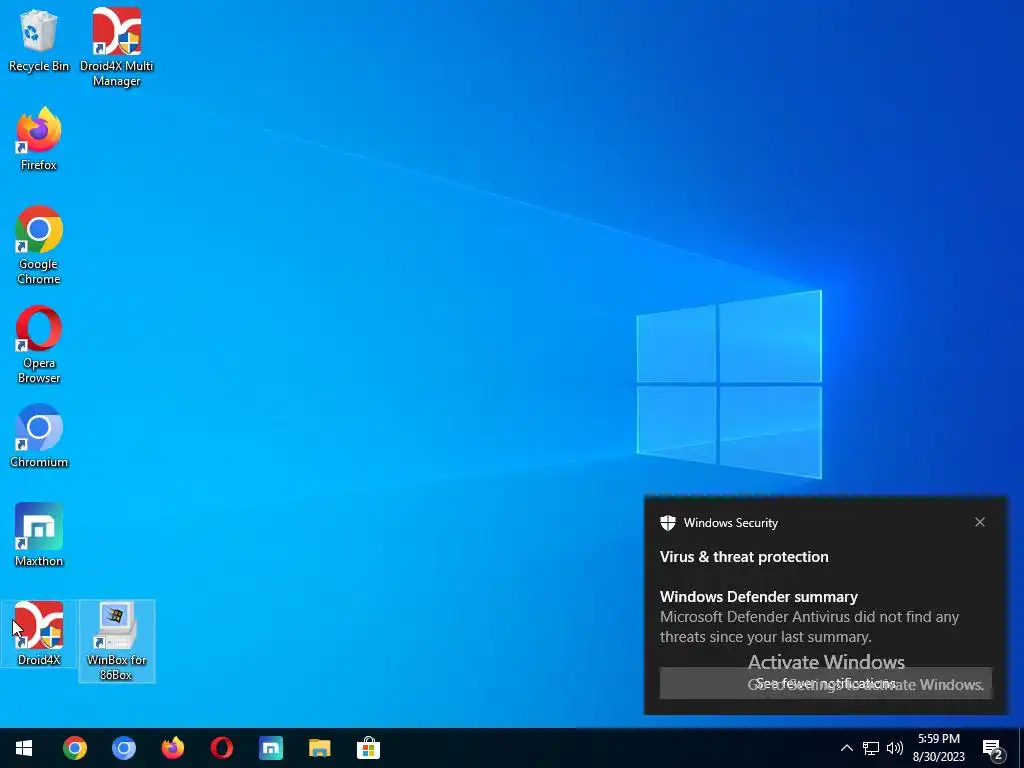Select Droid4X Multi Manager desktop shortcut
Viewport: 1024px width, 768px height.
point(116,47)
